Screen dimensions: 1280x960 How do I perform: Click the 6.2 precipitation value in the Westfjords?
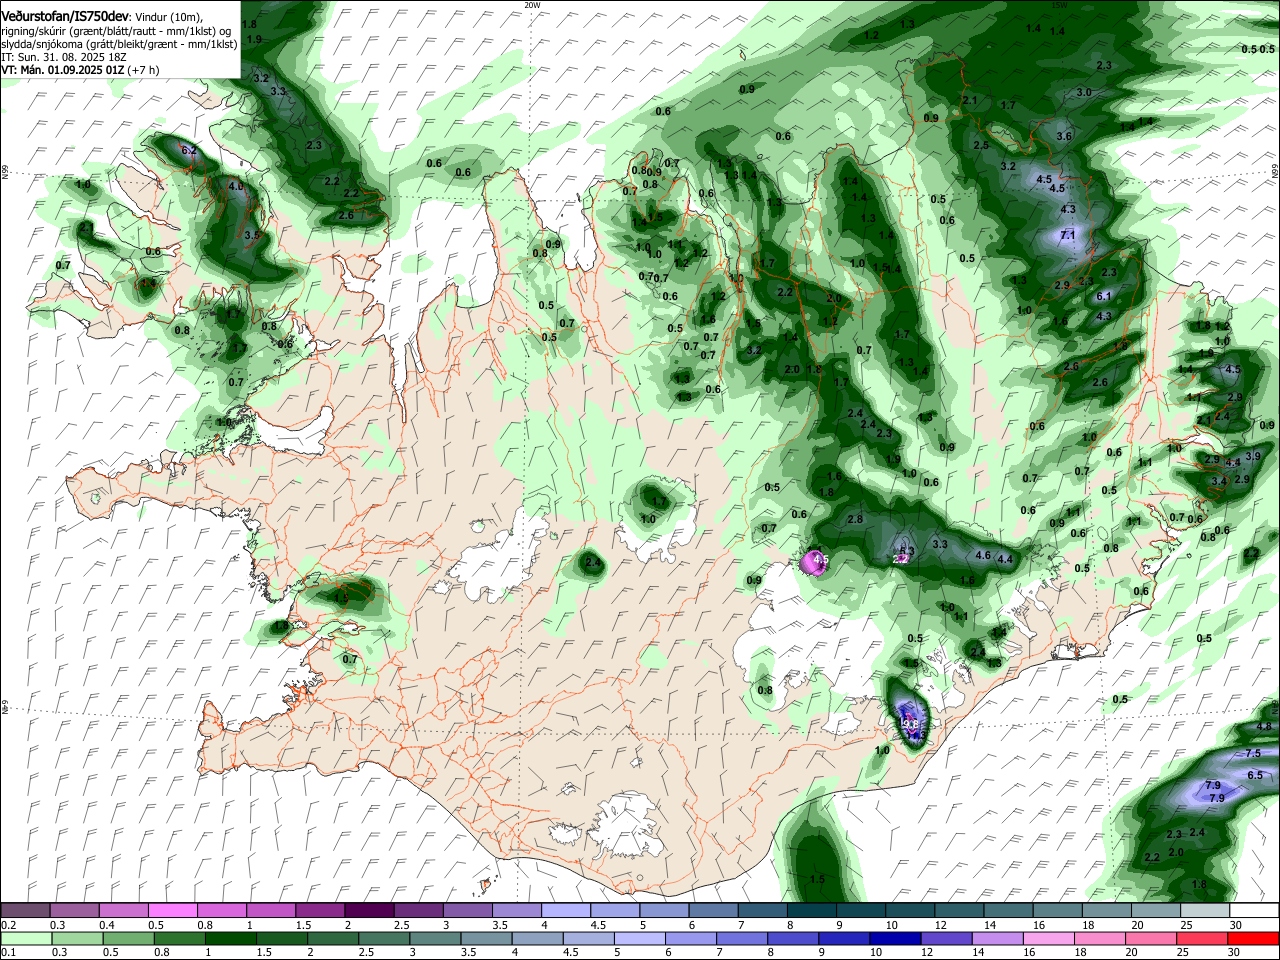(x=188, y=150)
